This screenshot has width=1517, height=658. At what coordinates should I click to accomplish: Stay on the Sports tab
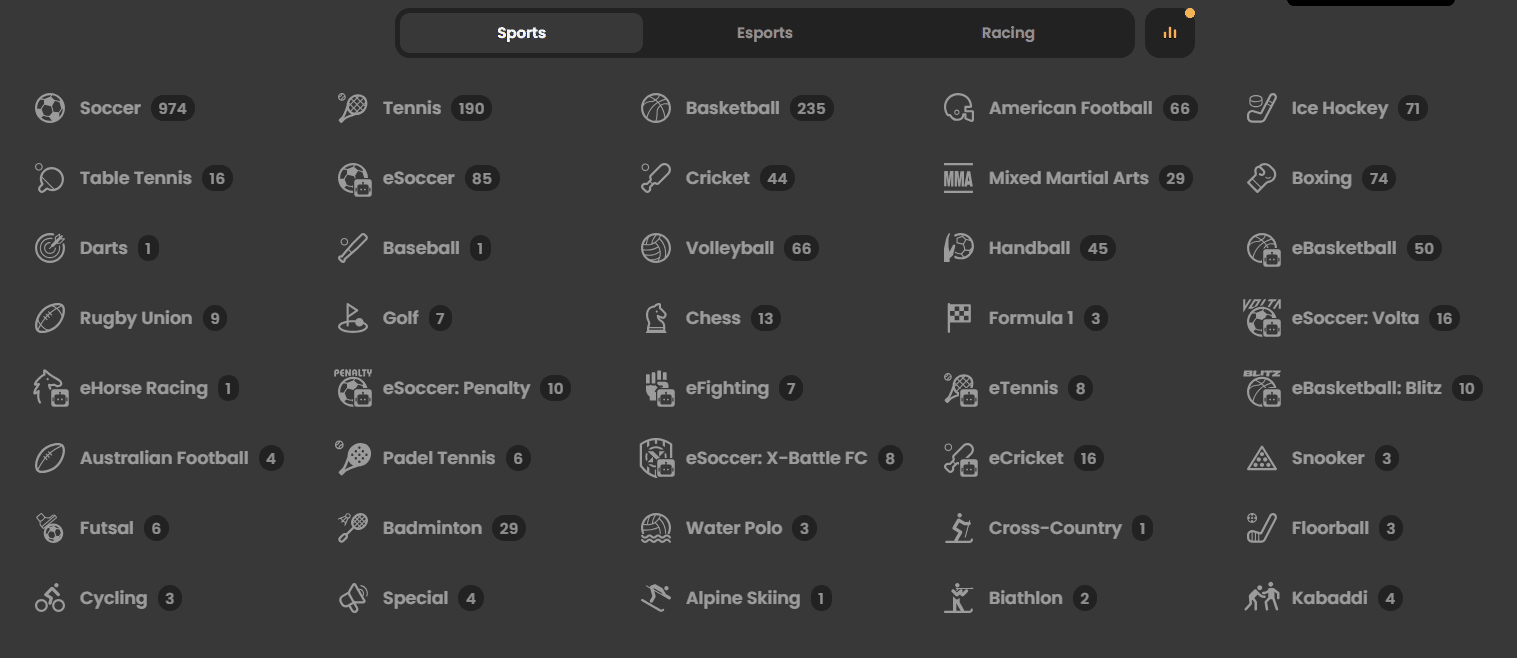521,32
